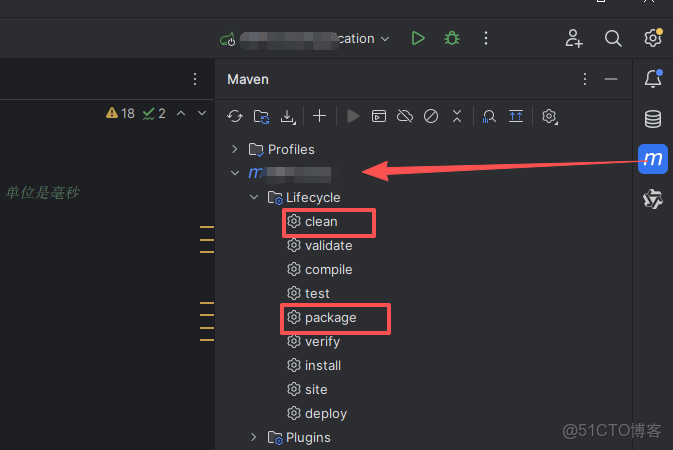This screenshot has height=450, width=673.
Task: Open editor tab options menu
Action: (195, 79)
